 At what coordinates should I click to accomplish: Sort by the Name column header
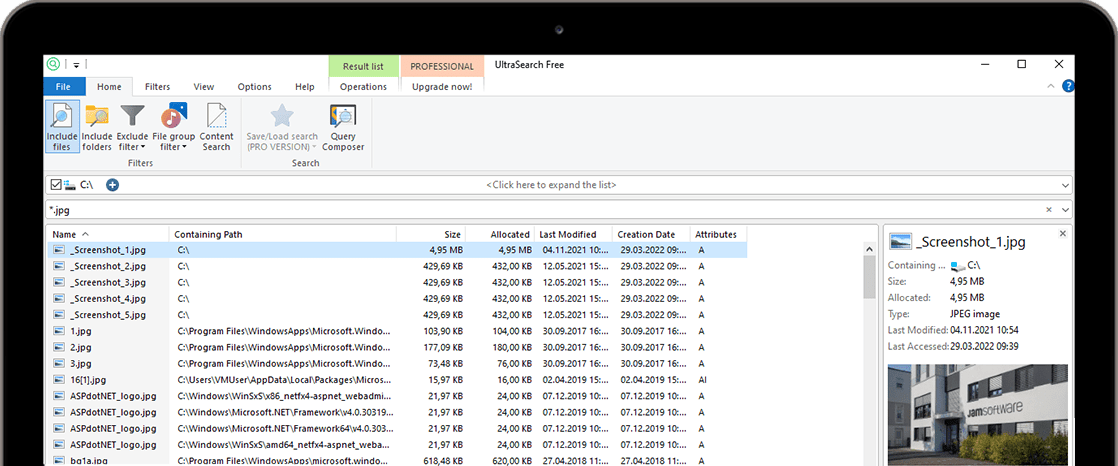coord(108,234)
